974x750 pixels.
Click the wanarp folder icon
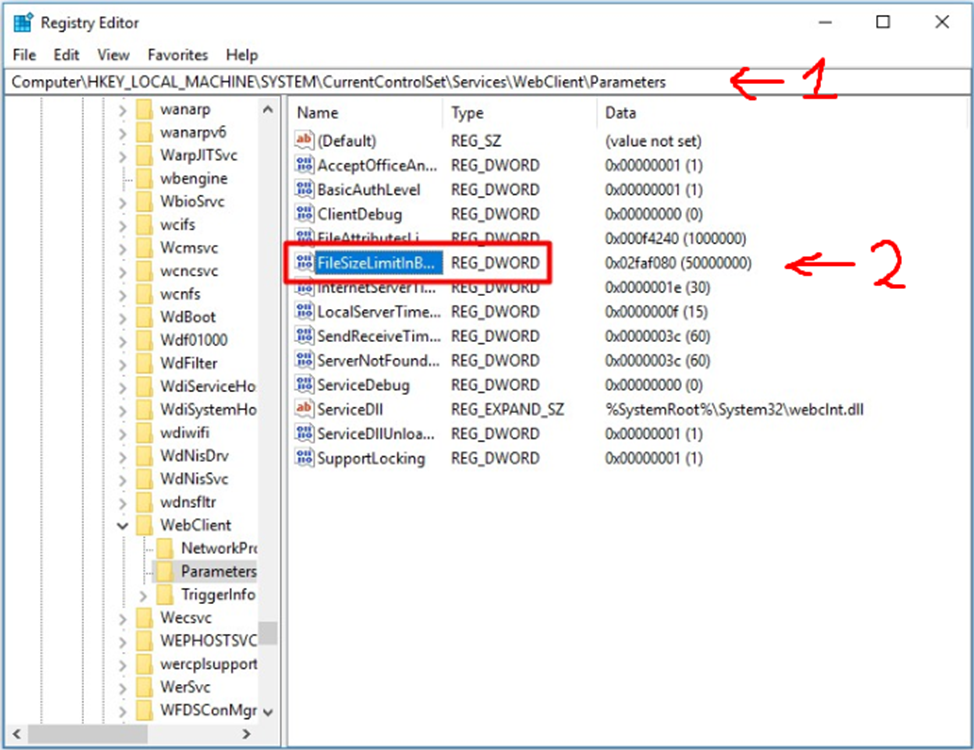point(144,109)
